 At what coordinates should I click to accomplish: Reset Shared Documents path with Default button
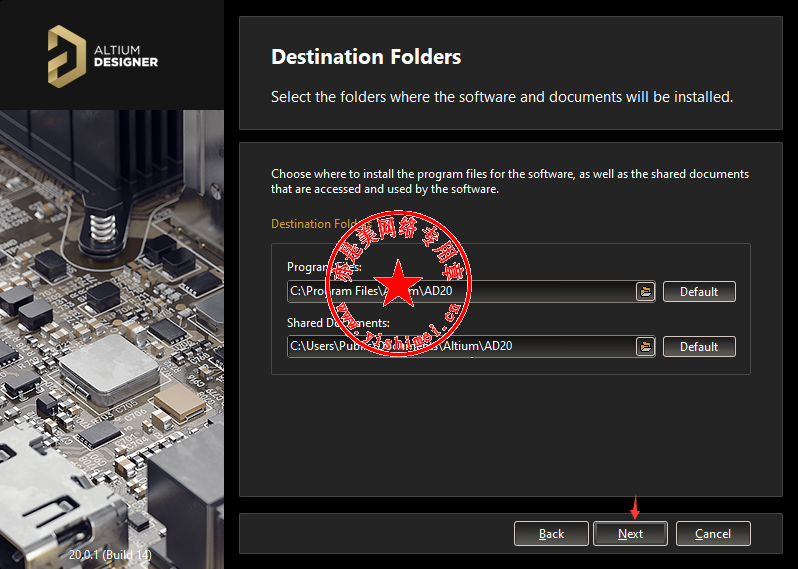point(699,347)
